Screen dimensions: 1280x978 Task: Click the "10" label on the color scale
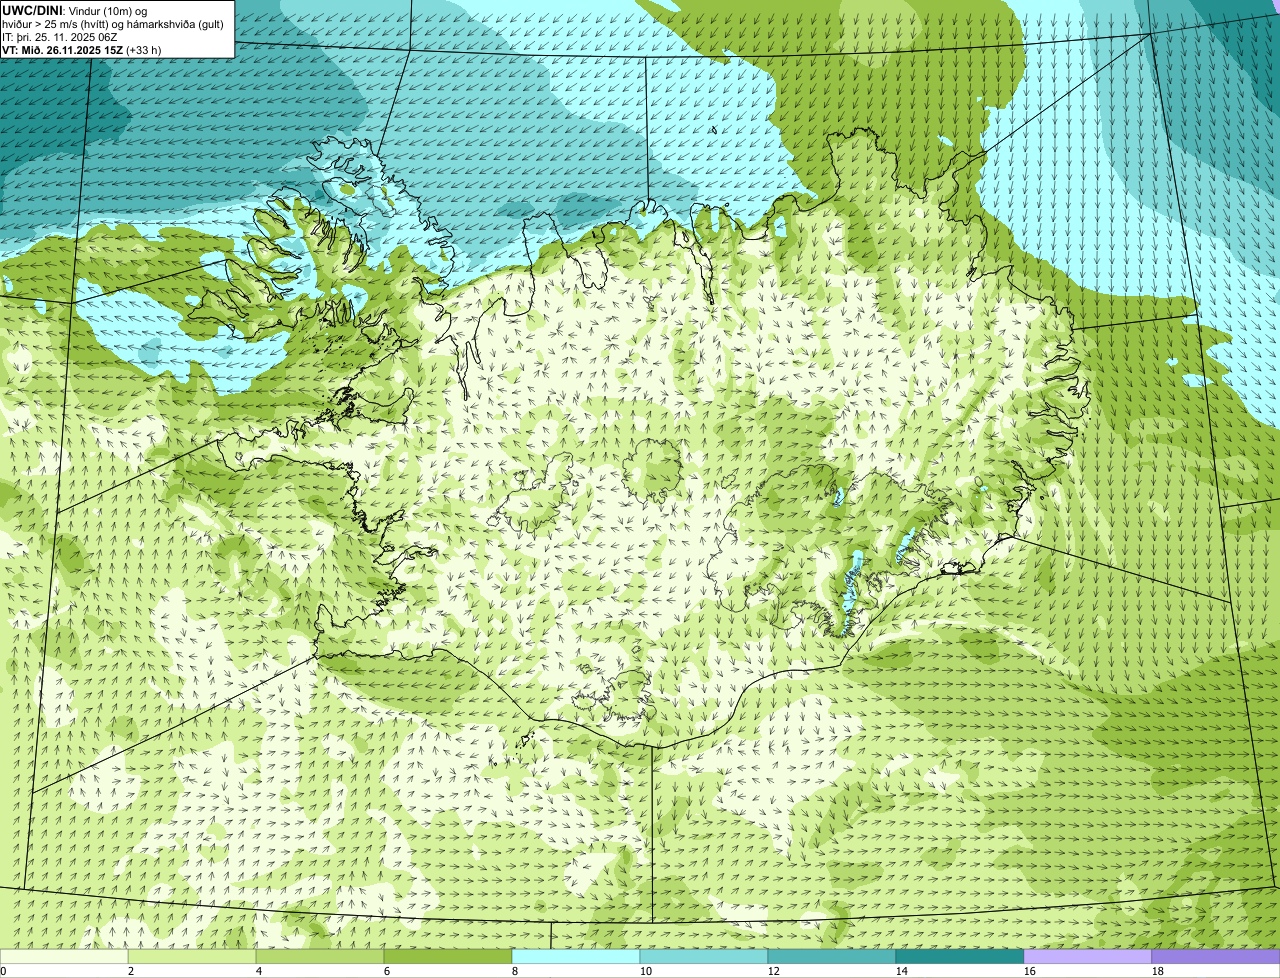pyautogui.click(x=646, y=971)
